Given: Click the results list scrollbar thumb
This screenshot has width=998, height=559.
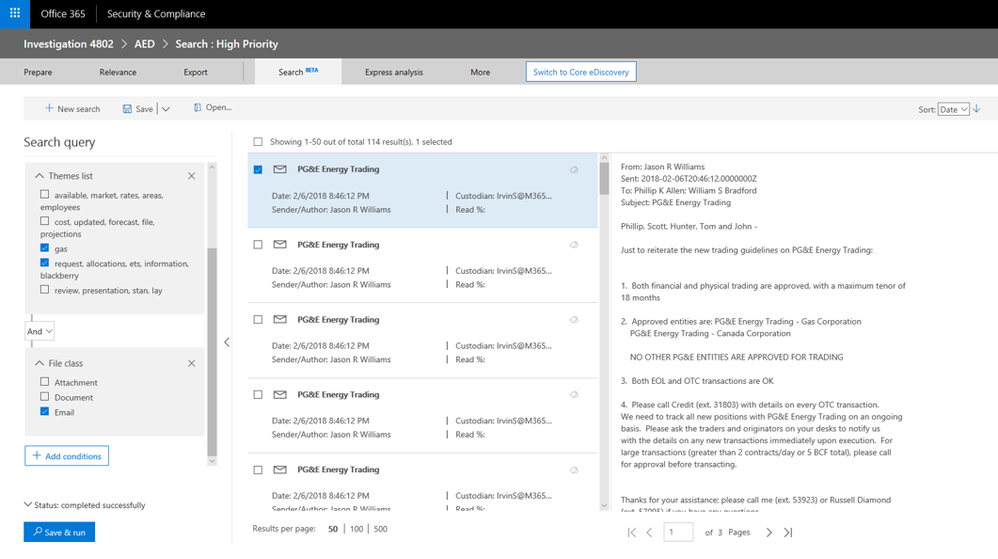Looking at the screenshot, I should tap(604, 179).
